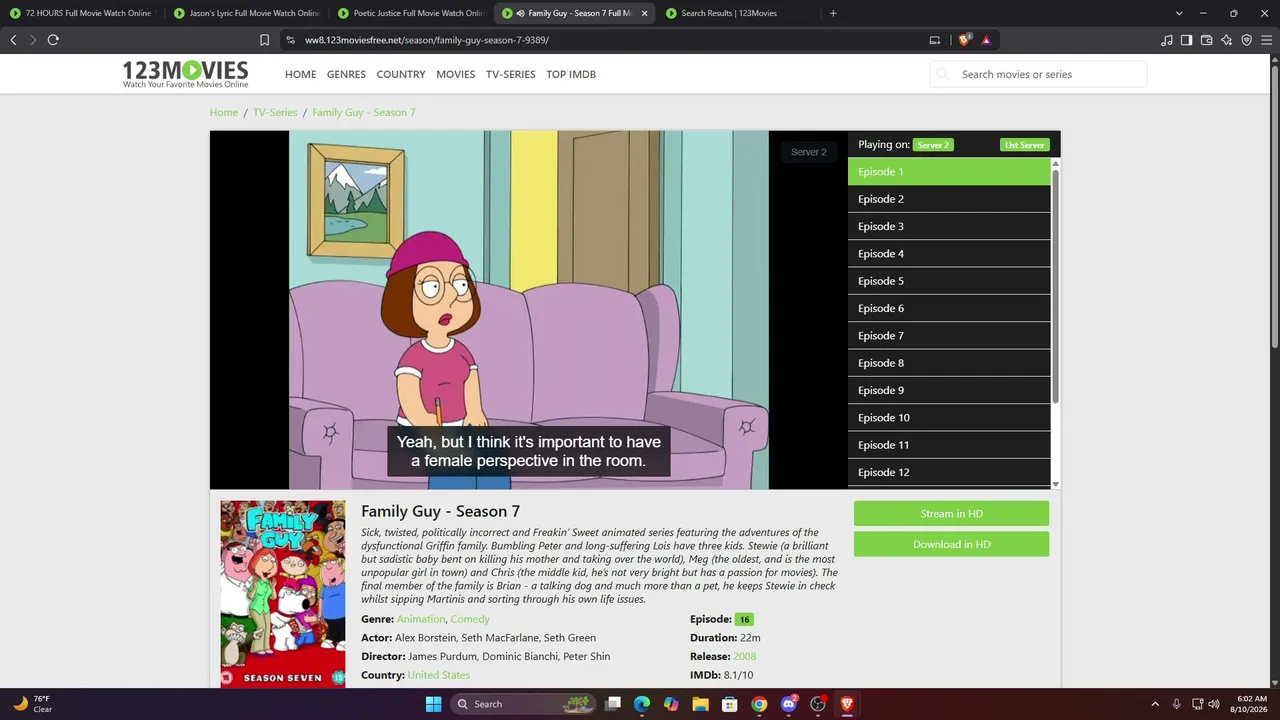Viewport: 1280px width, 720px height.
Task: Follow the TV-Series breadcrumb link
Action: [x=275, y=112]
